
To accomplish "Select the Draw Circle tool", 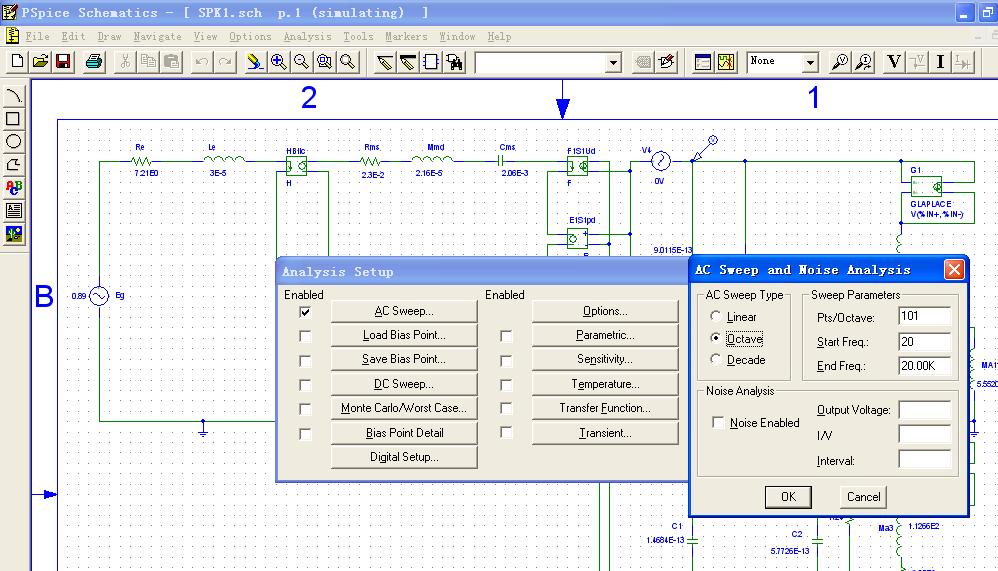I will (x=13, y=141).
